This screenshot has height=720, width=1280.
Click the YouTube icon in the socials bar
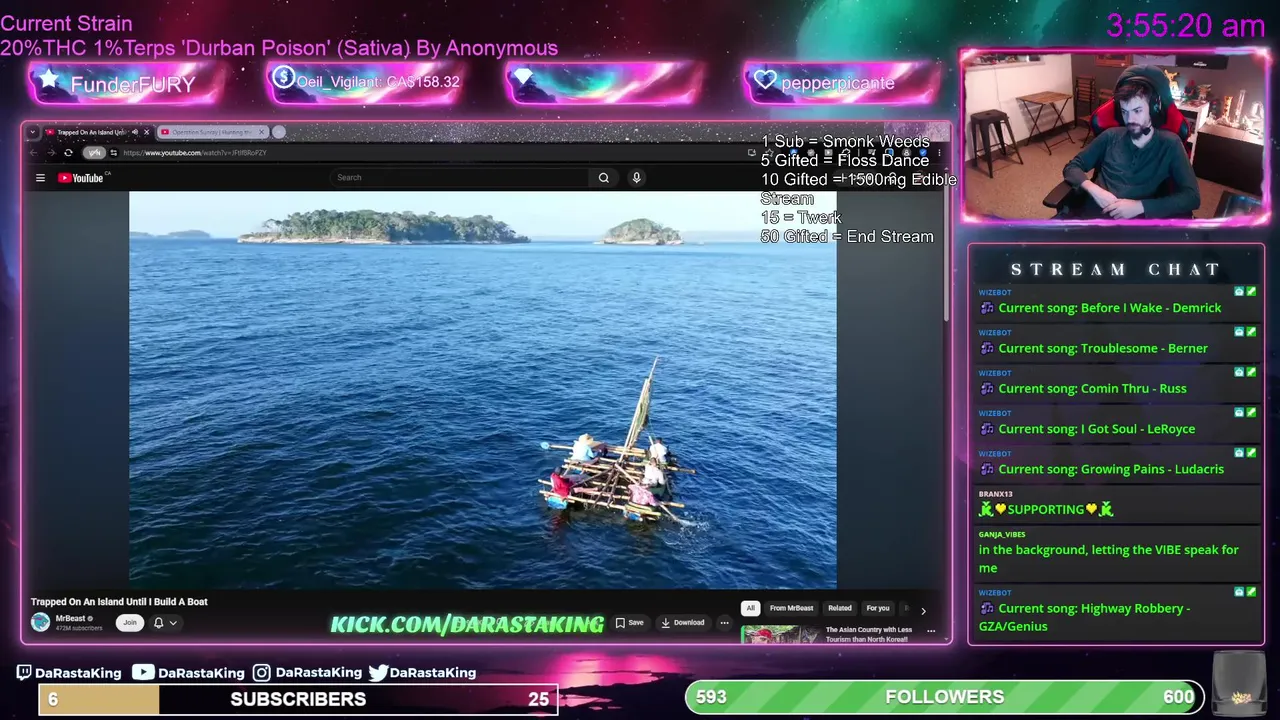pyautogui.click(x=143, y=673)
